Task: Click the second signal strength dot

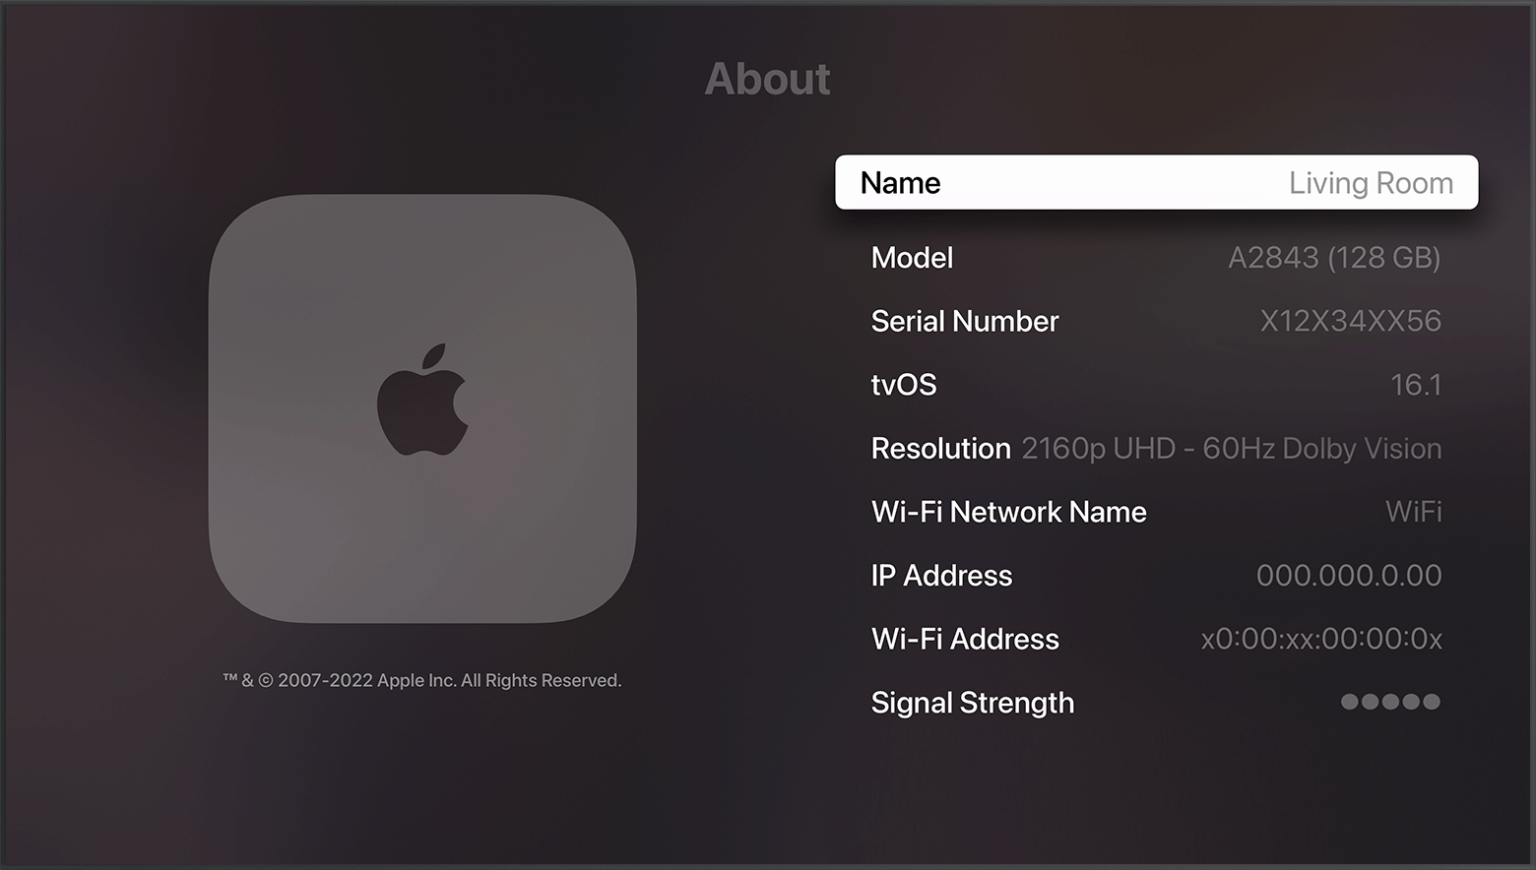Action: [1368, 702]
